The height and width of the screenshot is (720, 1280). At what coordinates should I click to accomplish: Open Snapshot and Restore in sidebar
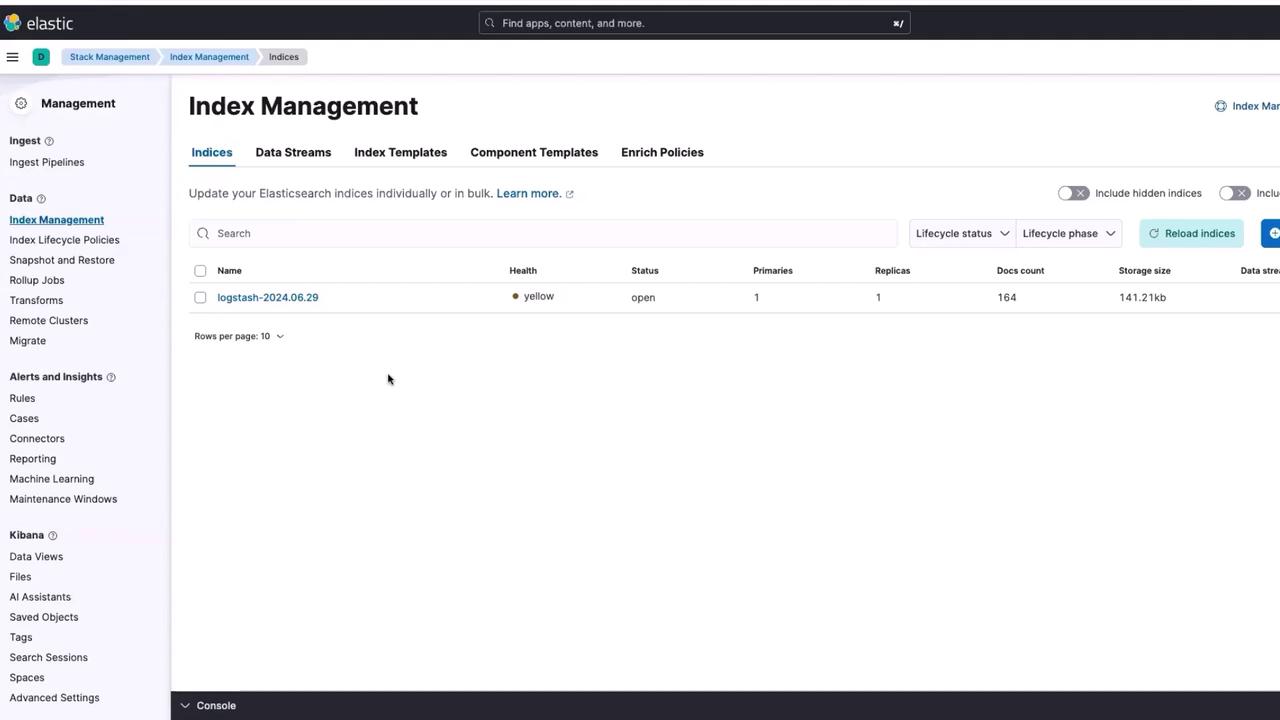[62, 260]
